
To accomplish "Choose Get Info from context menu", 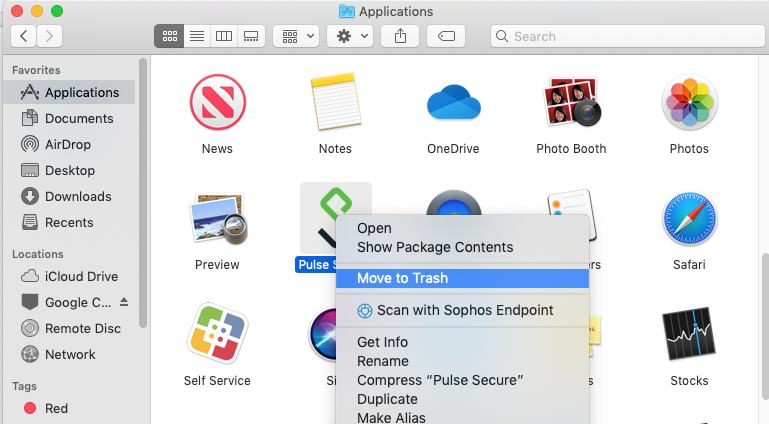I will click(462, 342).
